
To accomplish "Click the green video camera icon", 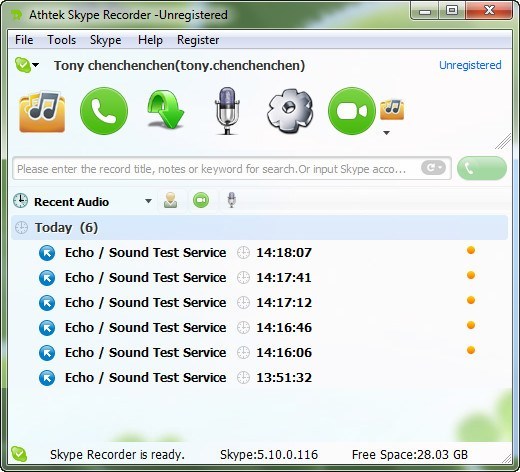I will 352,111.
